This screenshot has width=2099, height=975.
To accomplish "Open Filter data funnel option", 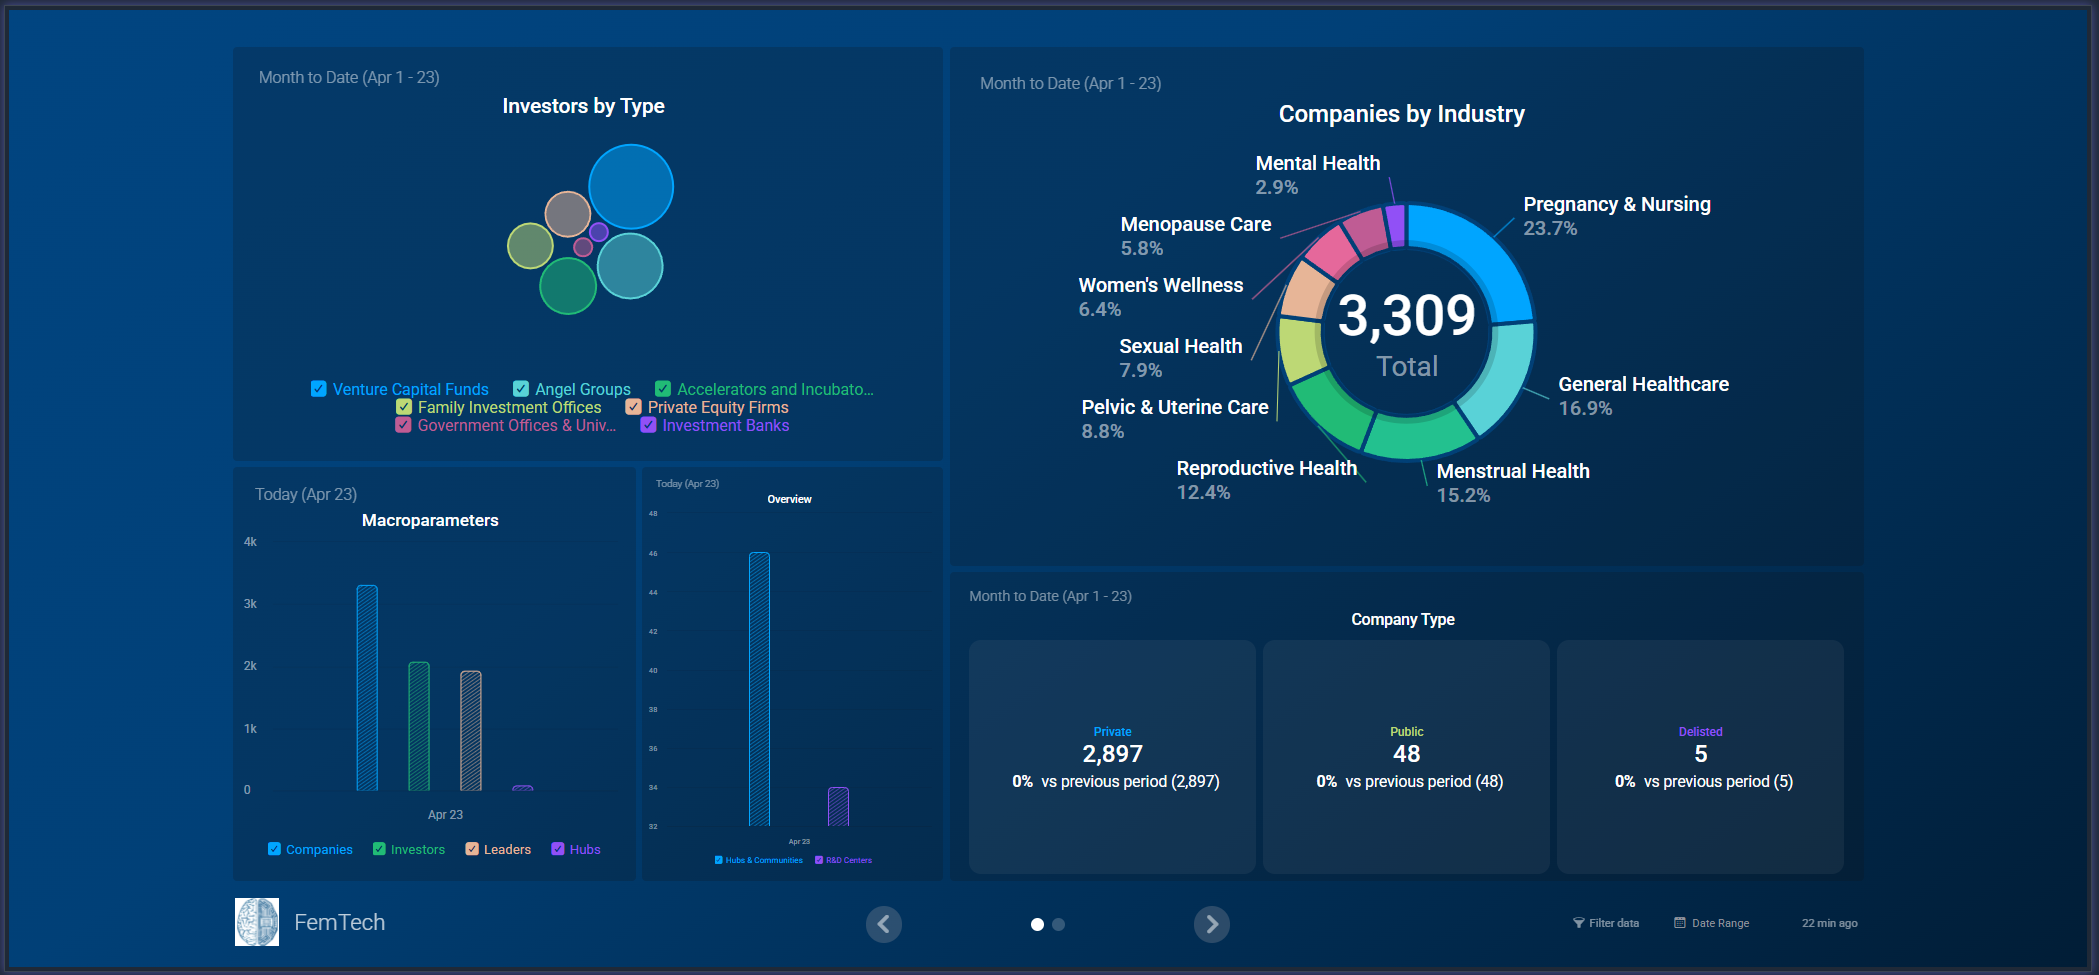I will point(1605,923).
